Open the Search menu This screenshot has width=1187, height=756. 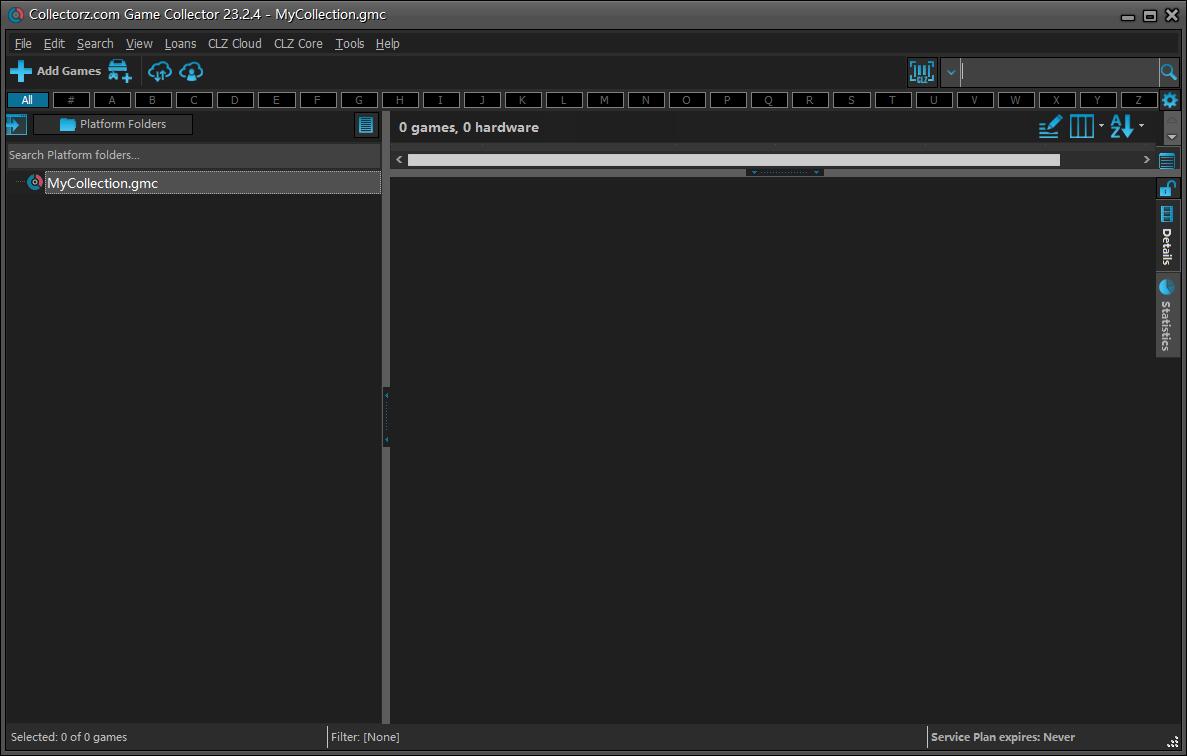click(x=95, y=44)
